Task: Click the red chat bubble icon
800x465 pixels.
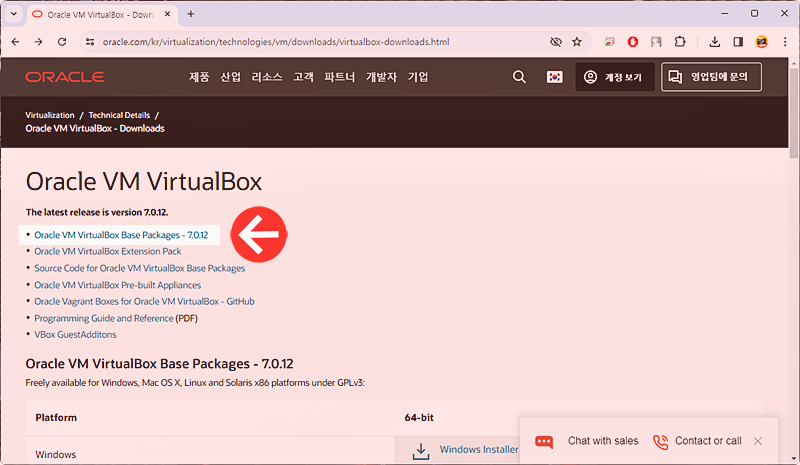Action: click(x=544, y=442)
